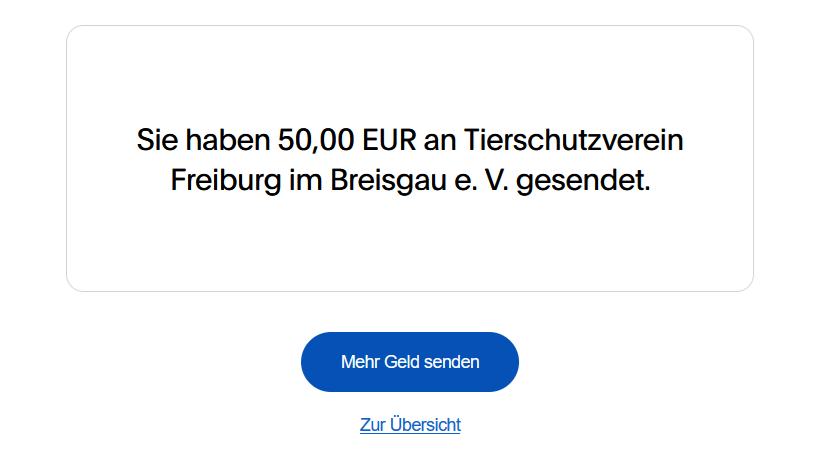Open the "Zur Übersicht" link
Image resolution: width=817 pixels, height=468 pixels.
tap(410, 425)
